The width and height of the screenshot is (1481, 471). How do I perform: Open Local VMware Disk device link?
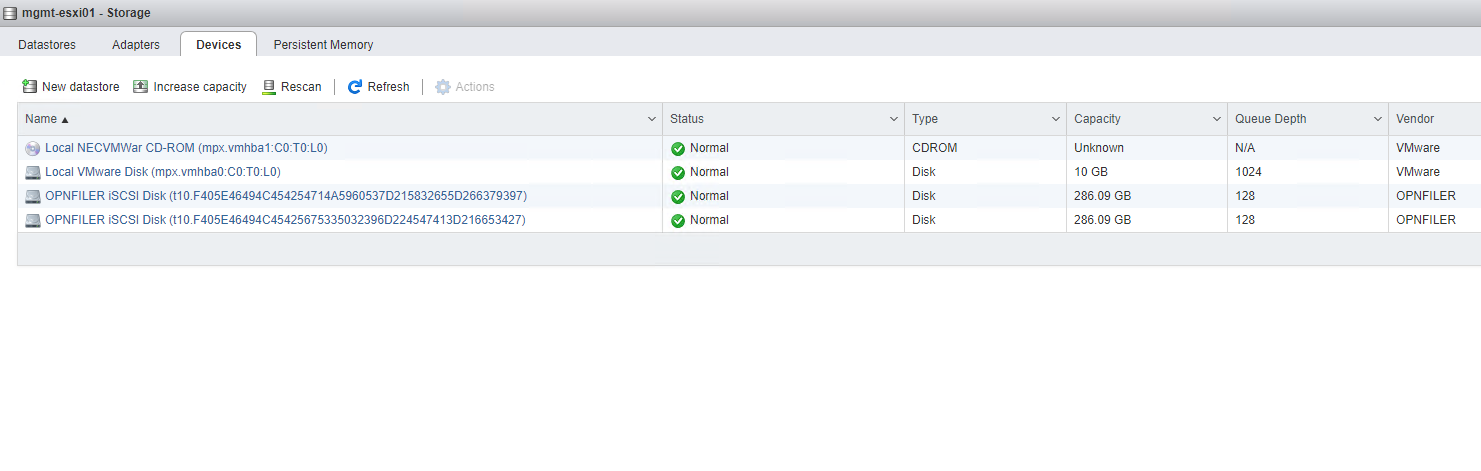click(x=163, y=172)
